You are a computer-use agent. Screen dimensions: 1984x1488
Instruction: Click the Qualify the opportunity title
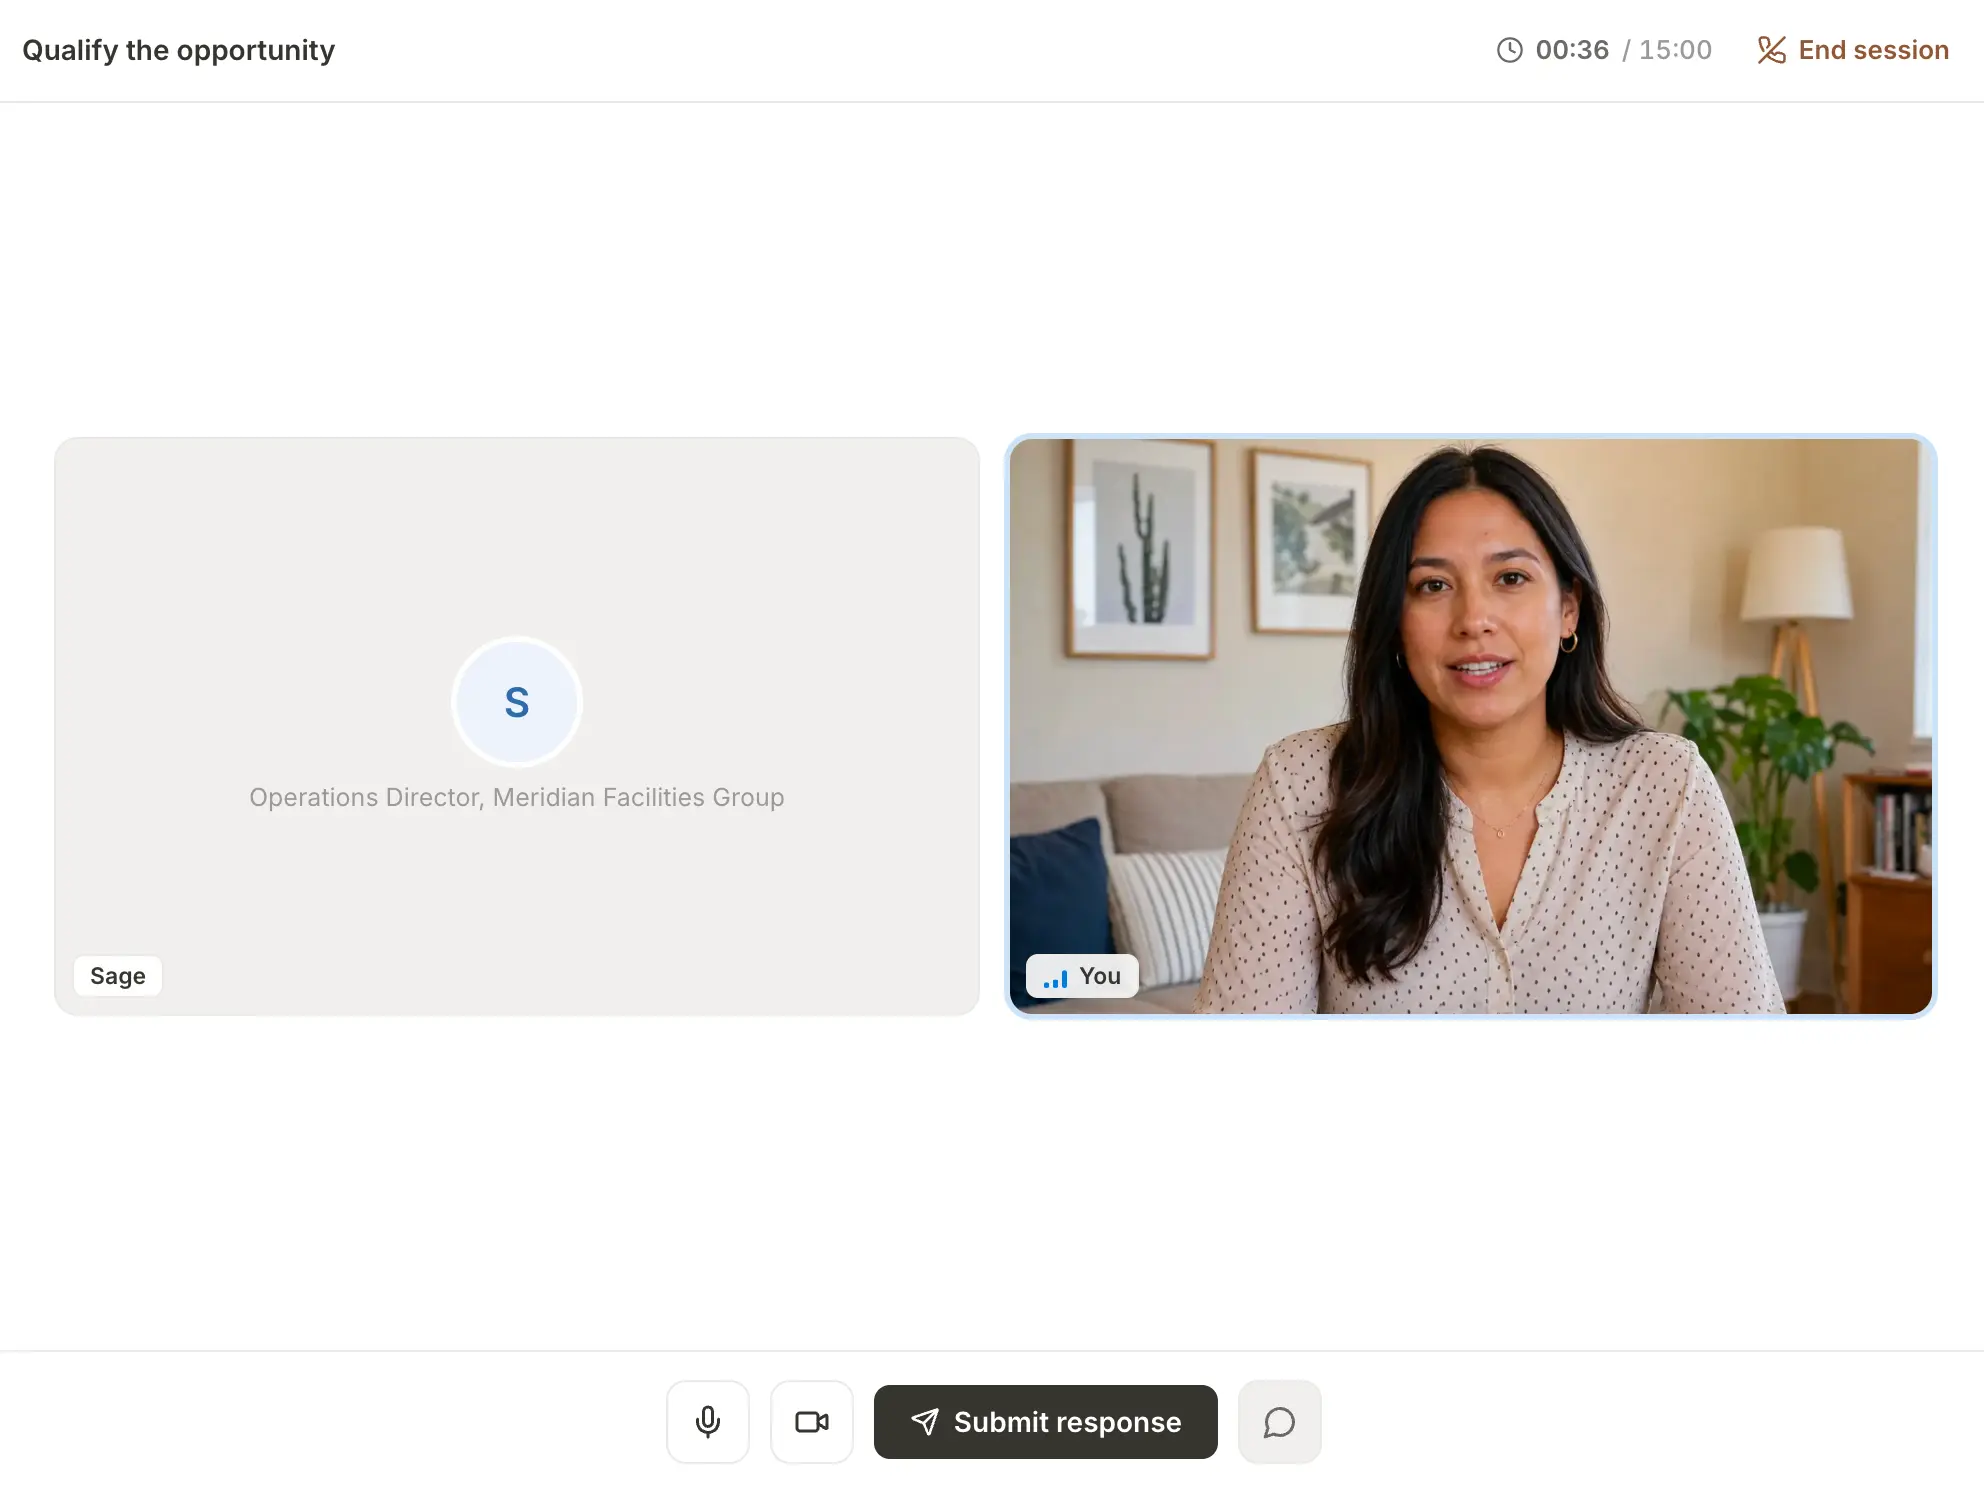[x=178, y=50]
